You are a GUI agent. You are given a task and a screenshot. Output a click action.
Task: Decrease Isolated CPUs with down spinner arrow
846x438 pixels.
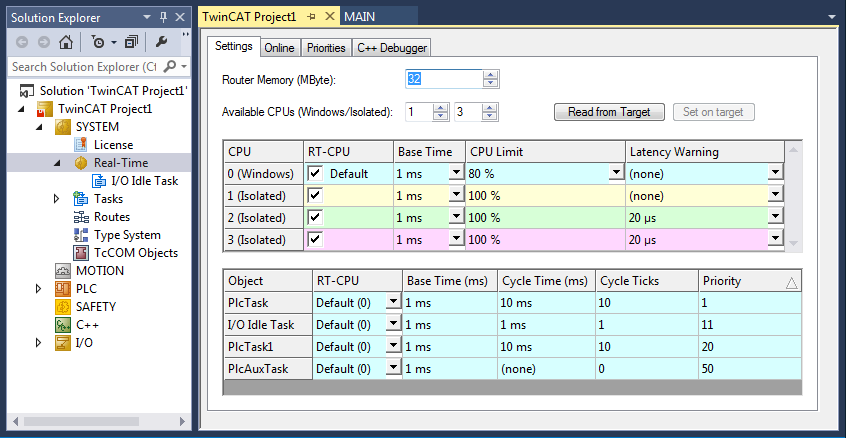[490, 117]
